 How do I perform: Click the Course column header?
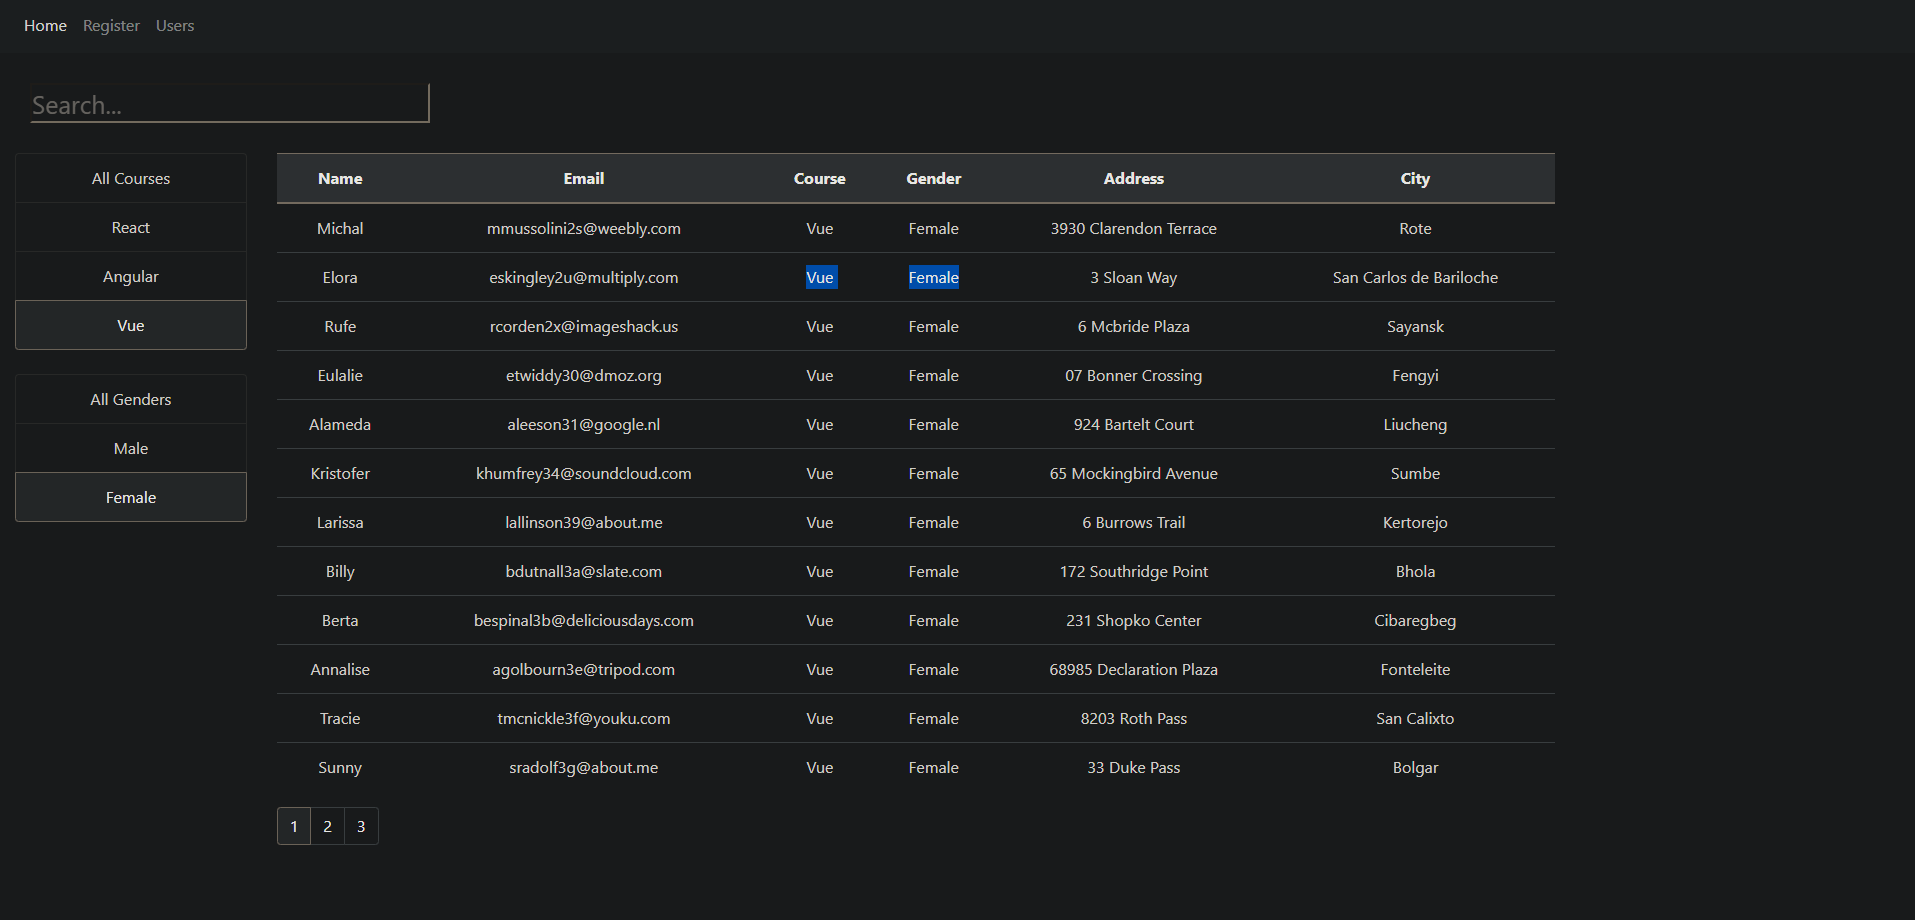click(820, 179)
